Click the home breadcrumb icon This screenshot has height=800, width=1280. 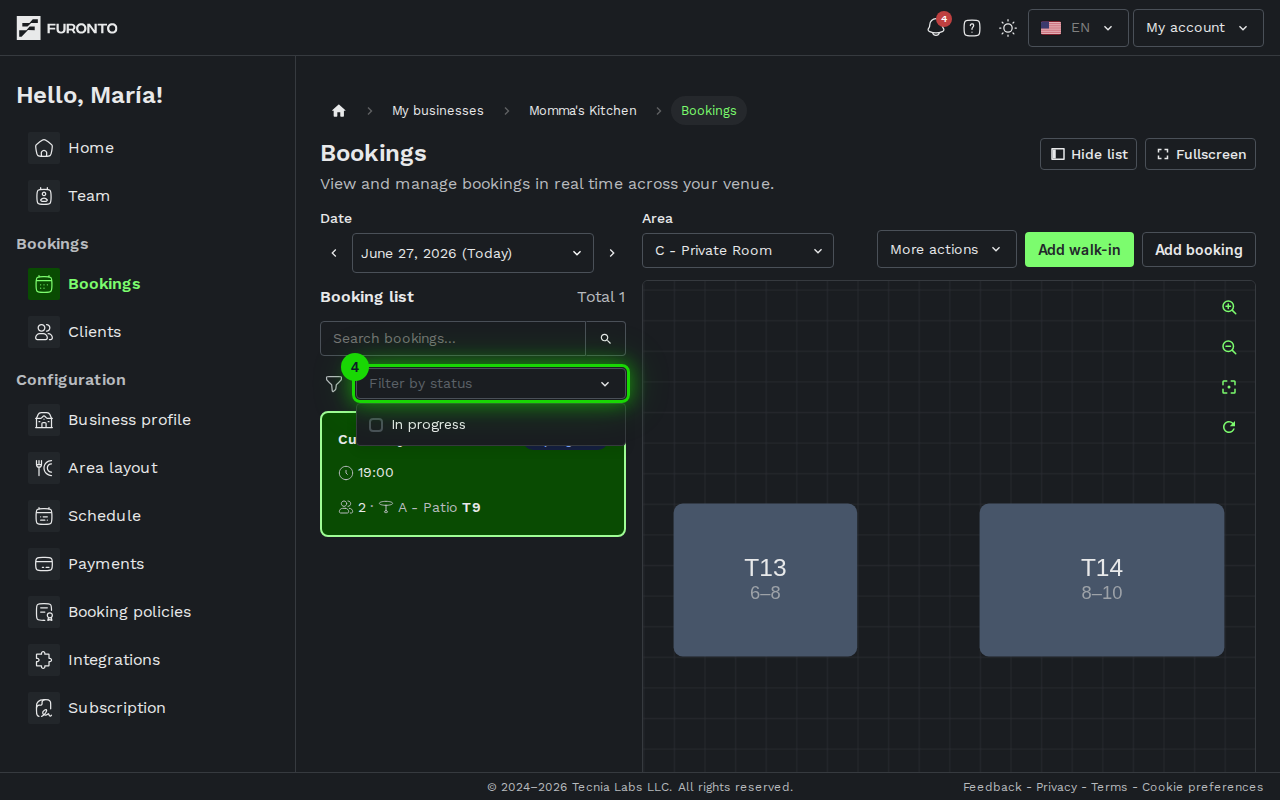pyautogui.click(x=339, y=111)
